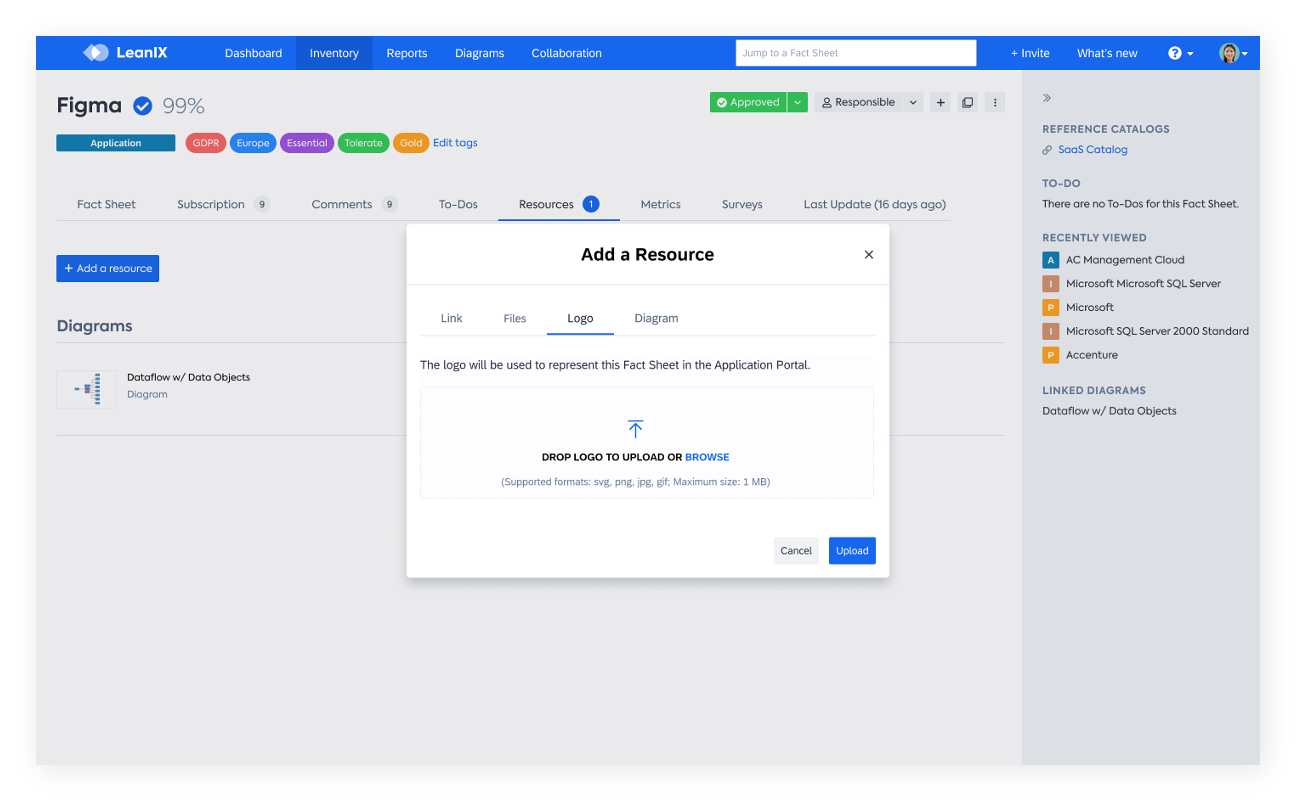Image resolution: width=1306 pixels, height=810 pixels.
Task: Expand the Responsible dropdown arrow
Action: click(913, 102)
